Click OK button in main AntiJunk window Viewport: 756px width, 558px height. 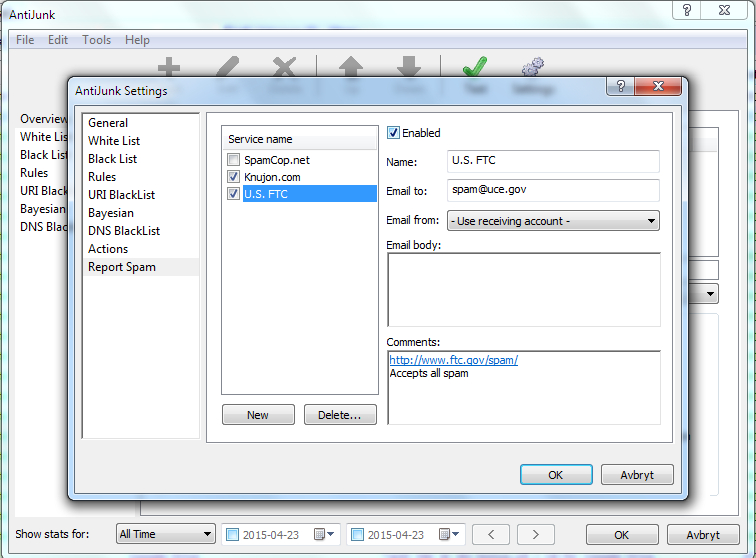pyautogui.click(x=622, y=535)
